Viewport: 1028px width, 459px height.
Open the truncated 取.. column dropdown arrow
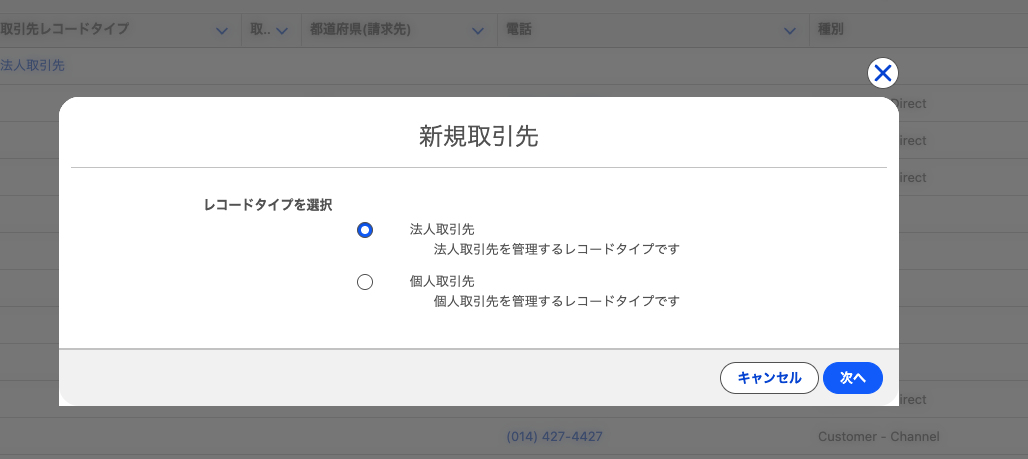(282, 31)
